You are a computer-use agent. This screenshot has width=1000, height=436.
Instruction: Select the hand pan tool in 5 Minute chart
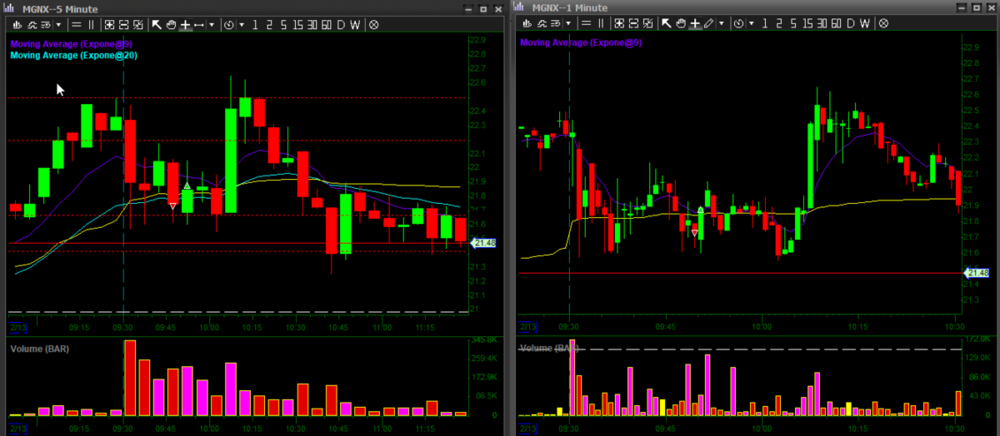pos(171,25)
